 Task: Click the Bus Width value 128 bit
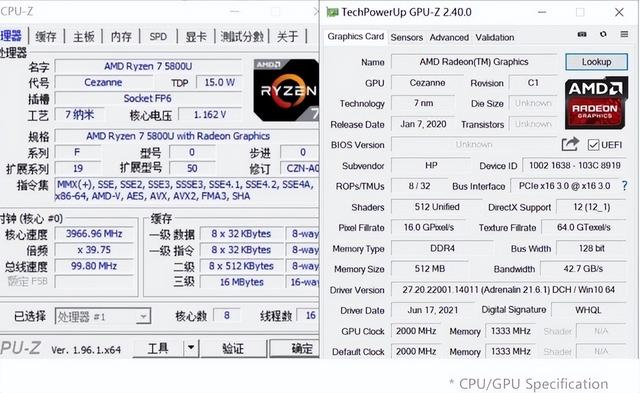pyautogui.click(x=591, y=248)
